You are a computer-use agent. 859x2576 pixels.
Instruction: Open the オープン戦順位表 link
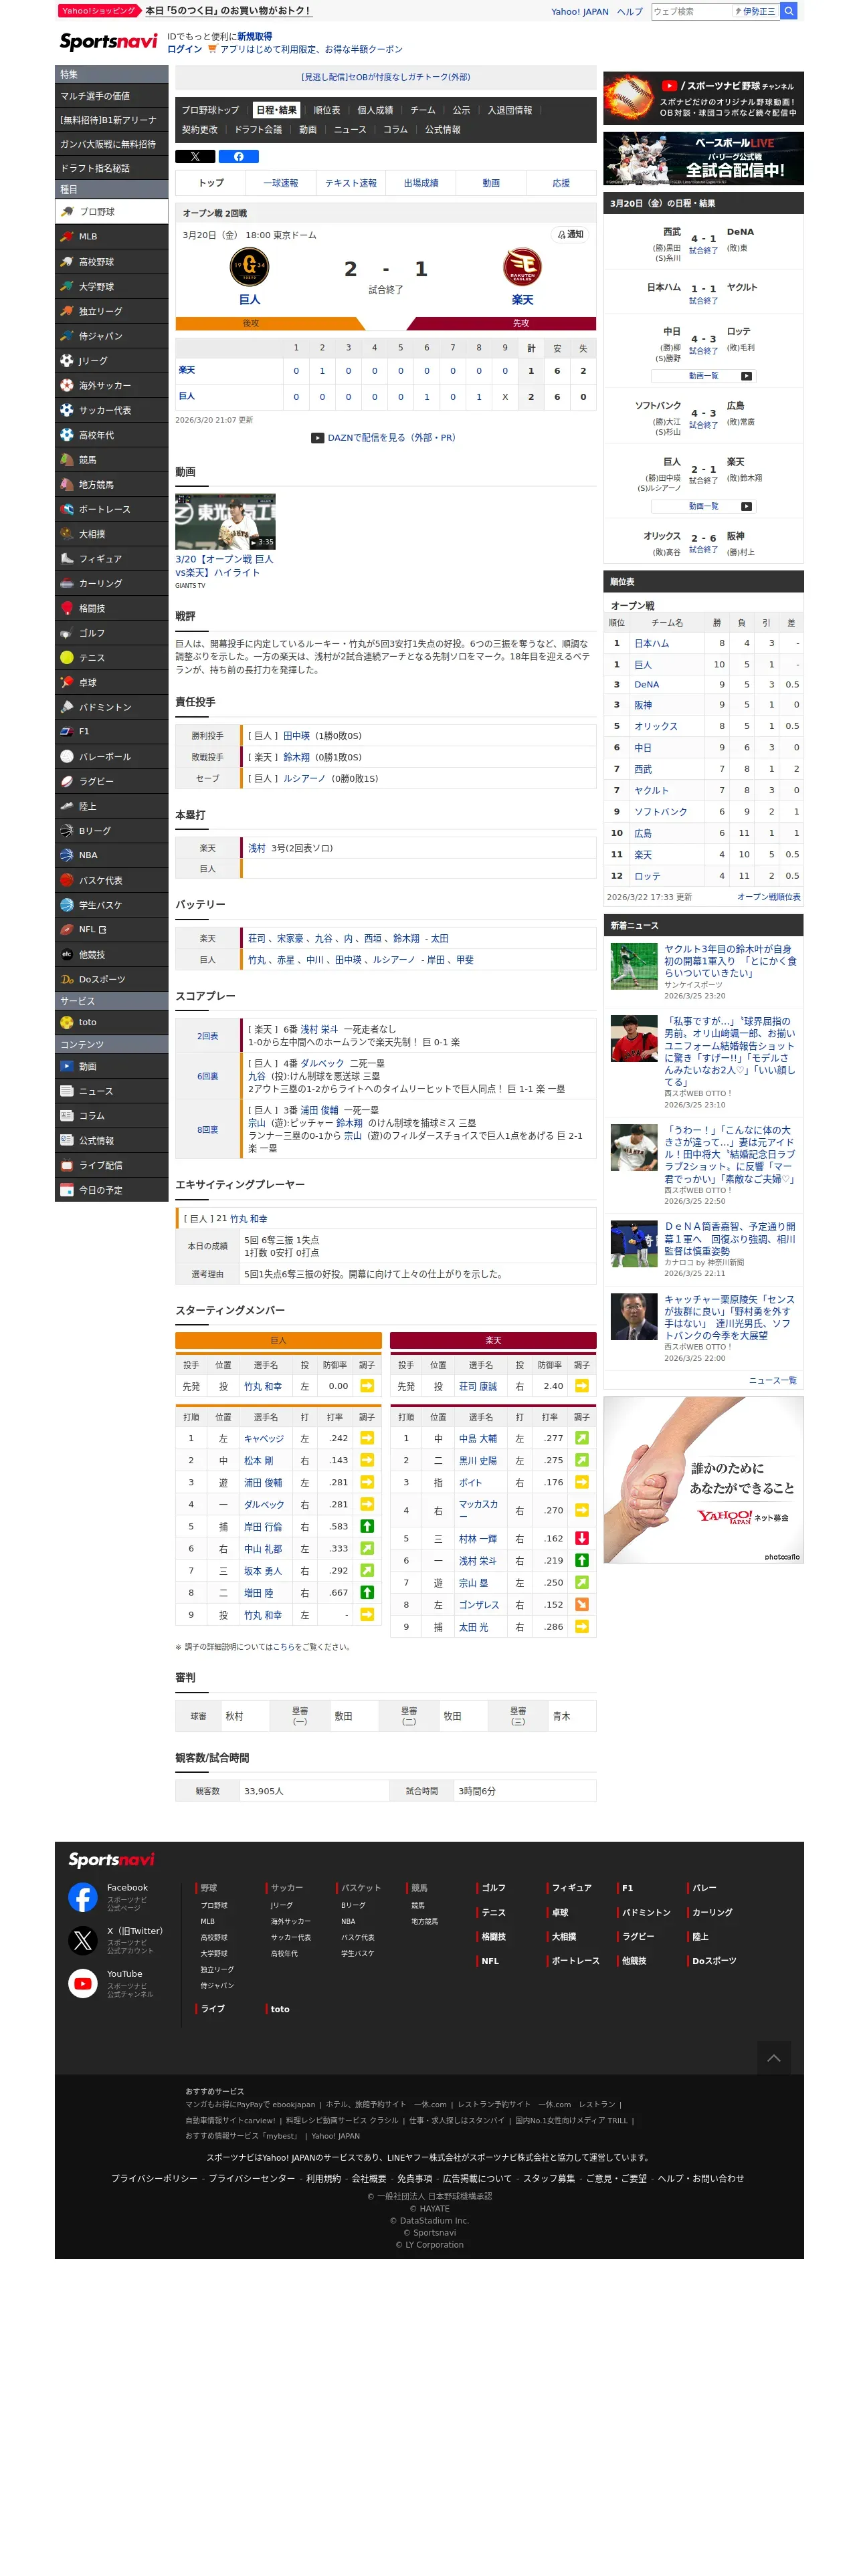(769, 898)
